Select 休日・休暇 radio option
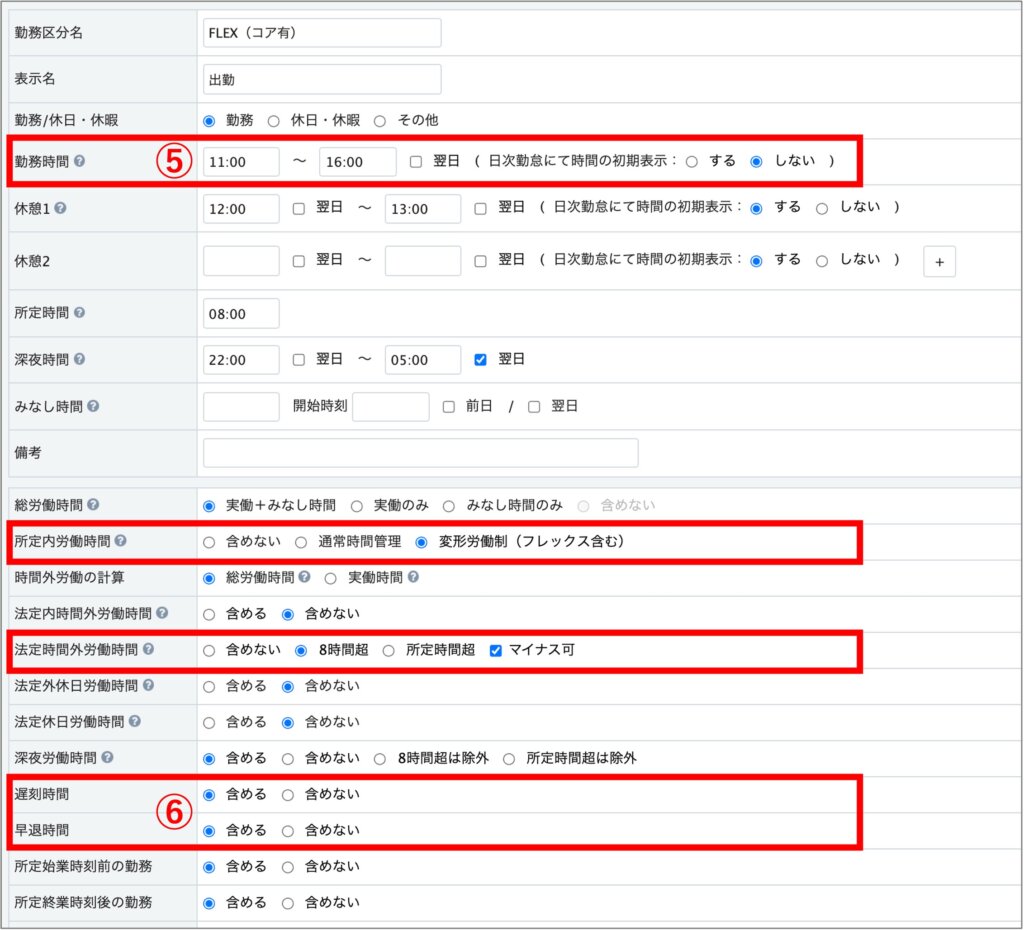 point(273,120)
